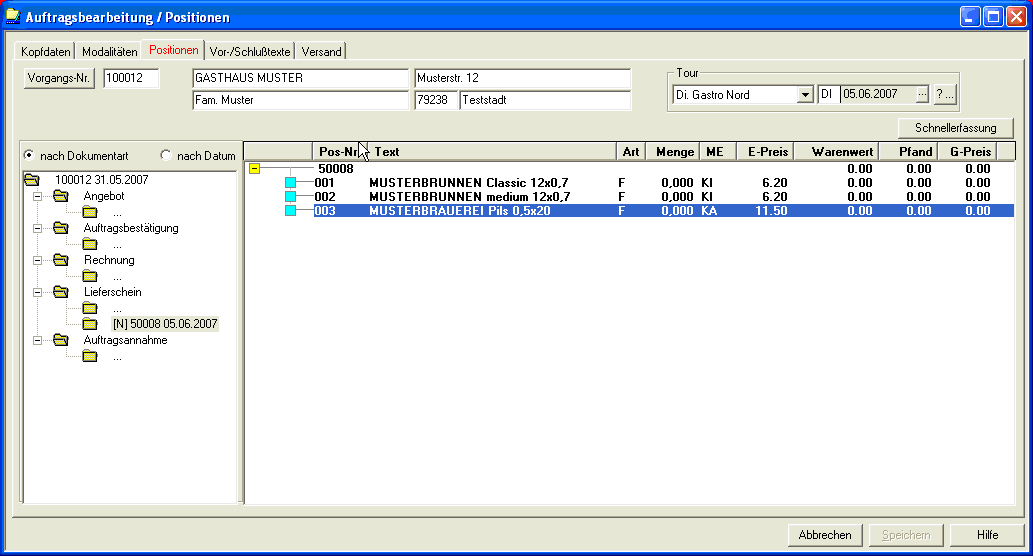Click the Rechnung folder icon
Screen dimensions: 1033x556
[61, 260]
